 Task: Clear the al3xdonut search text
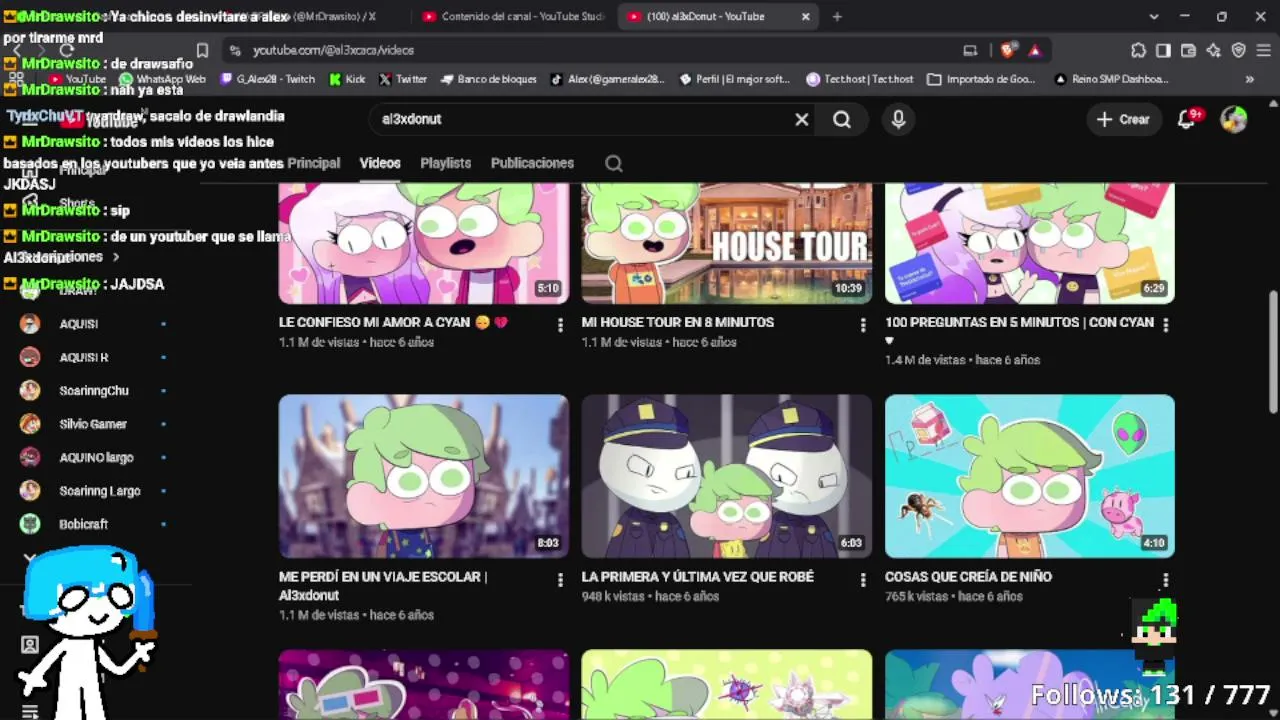pos(801,119)
